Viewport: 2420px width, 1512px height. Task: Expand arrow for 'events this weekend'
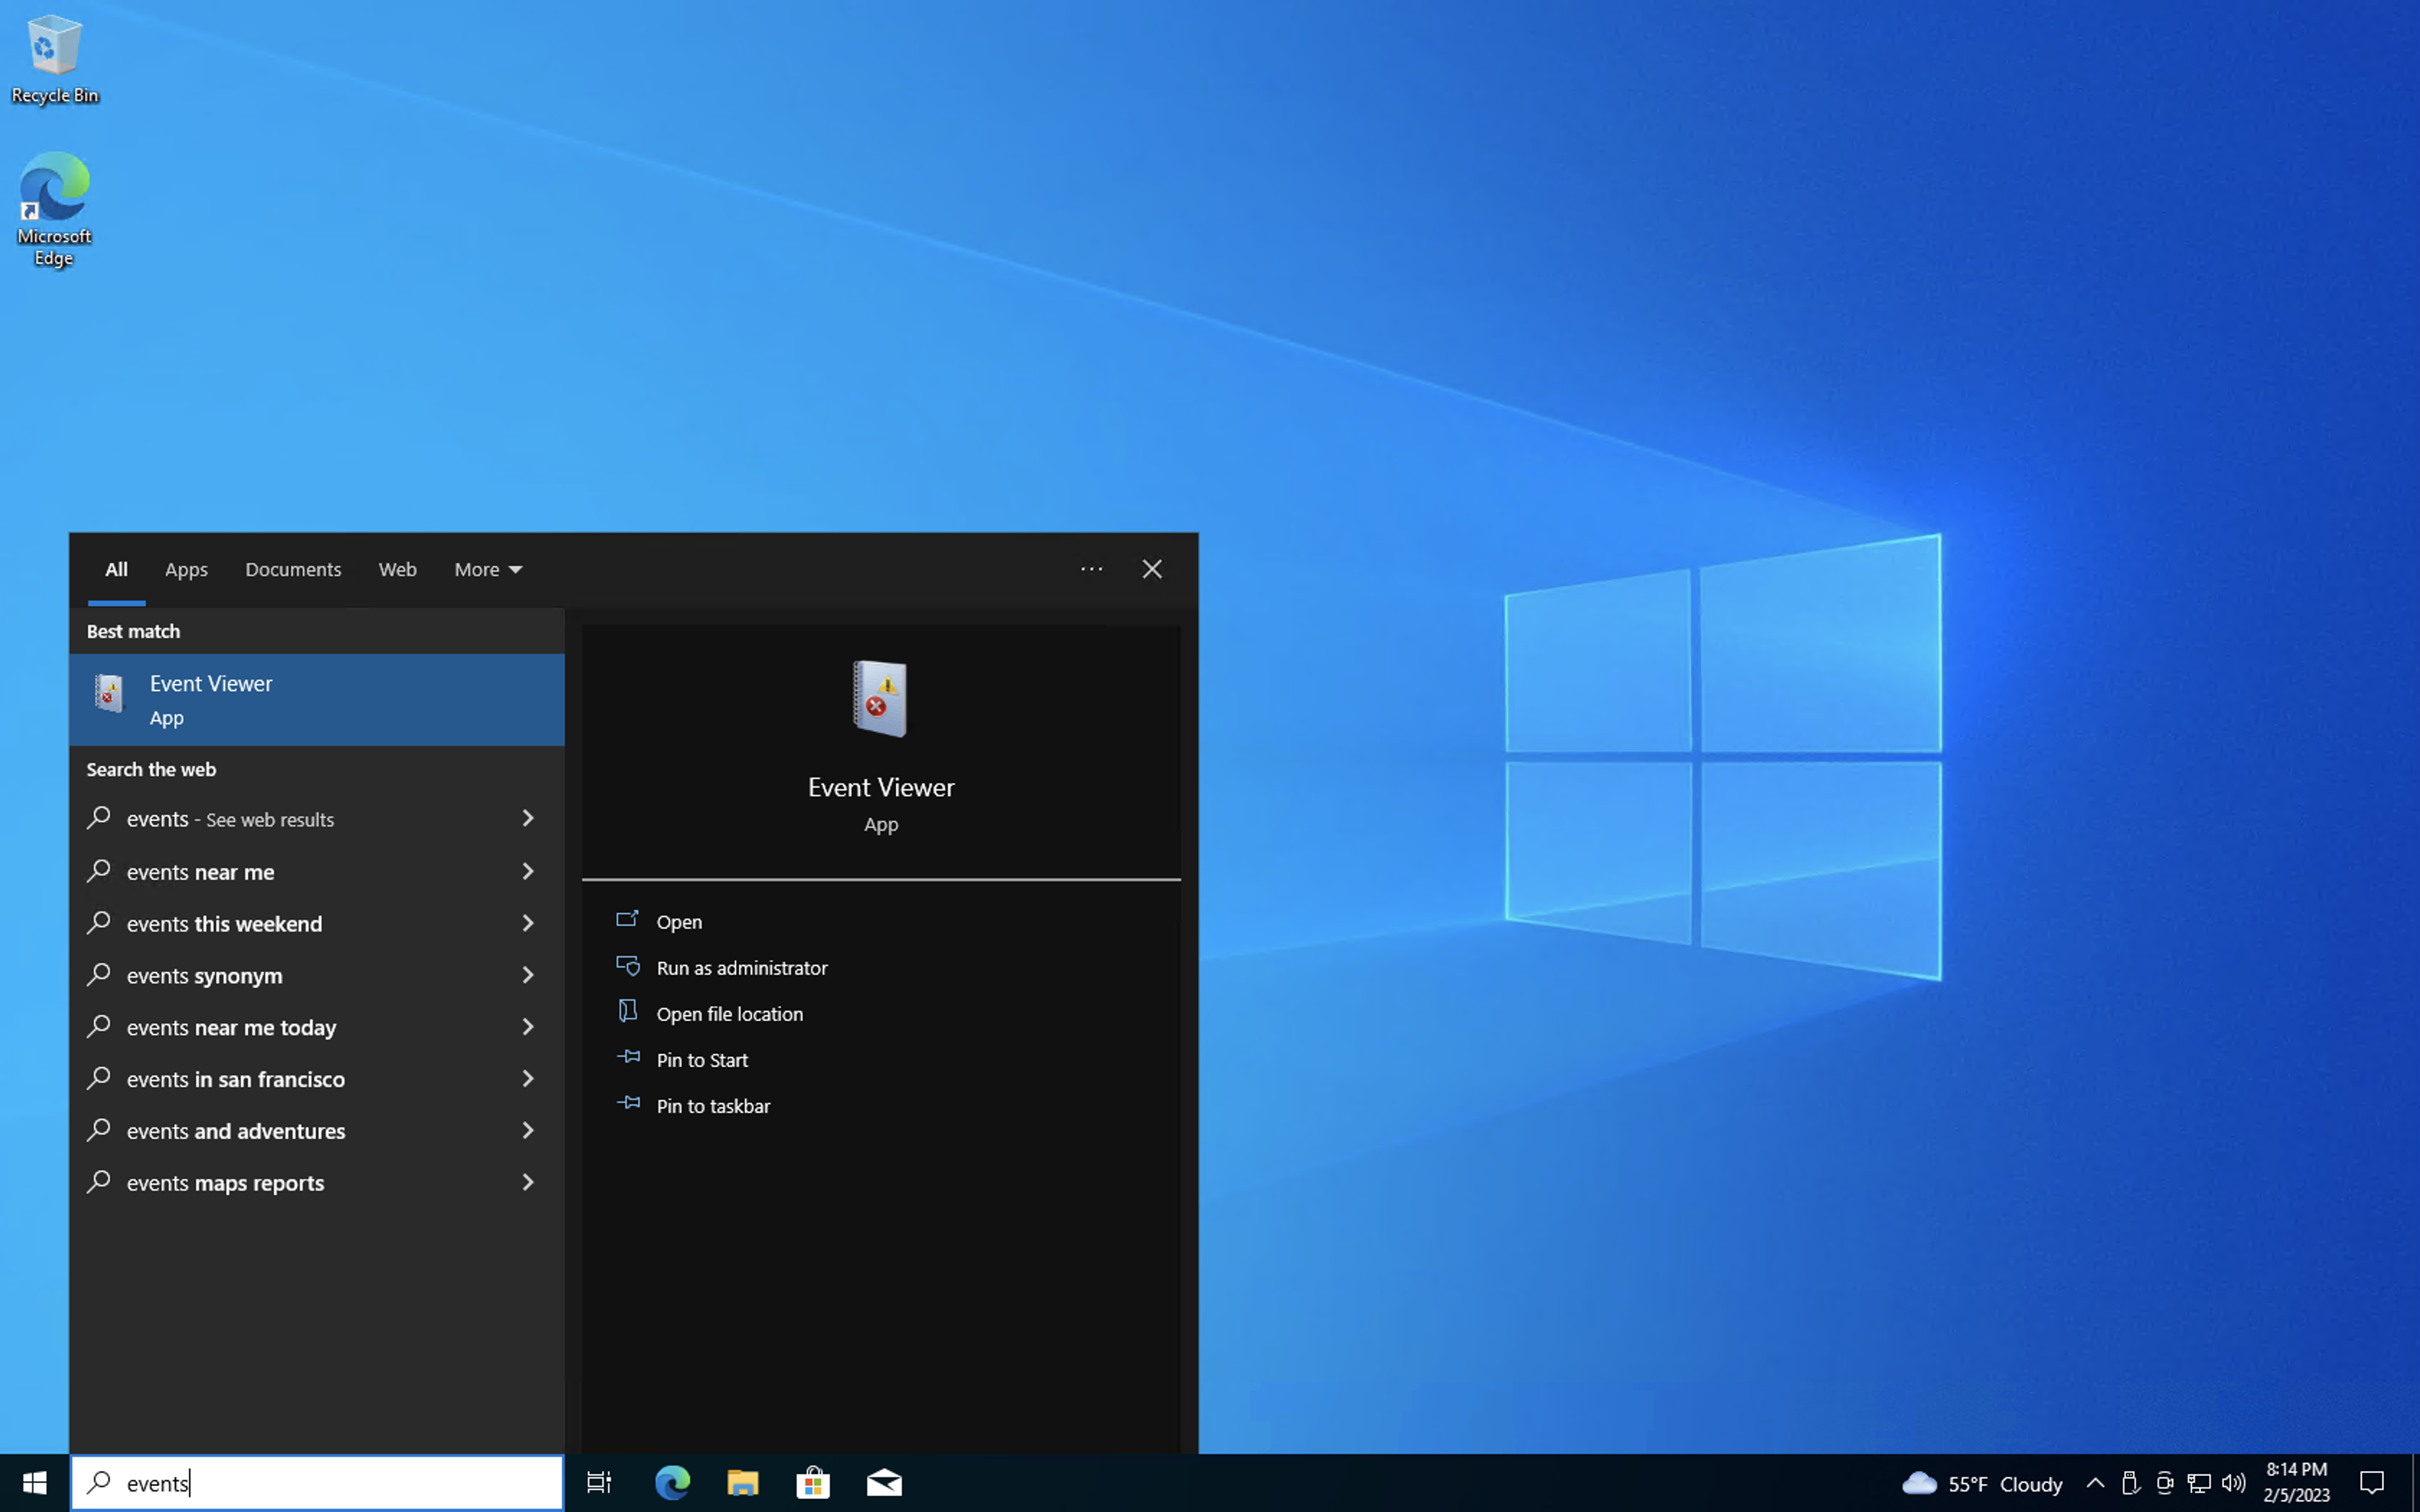click(528, 923)
